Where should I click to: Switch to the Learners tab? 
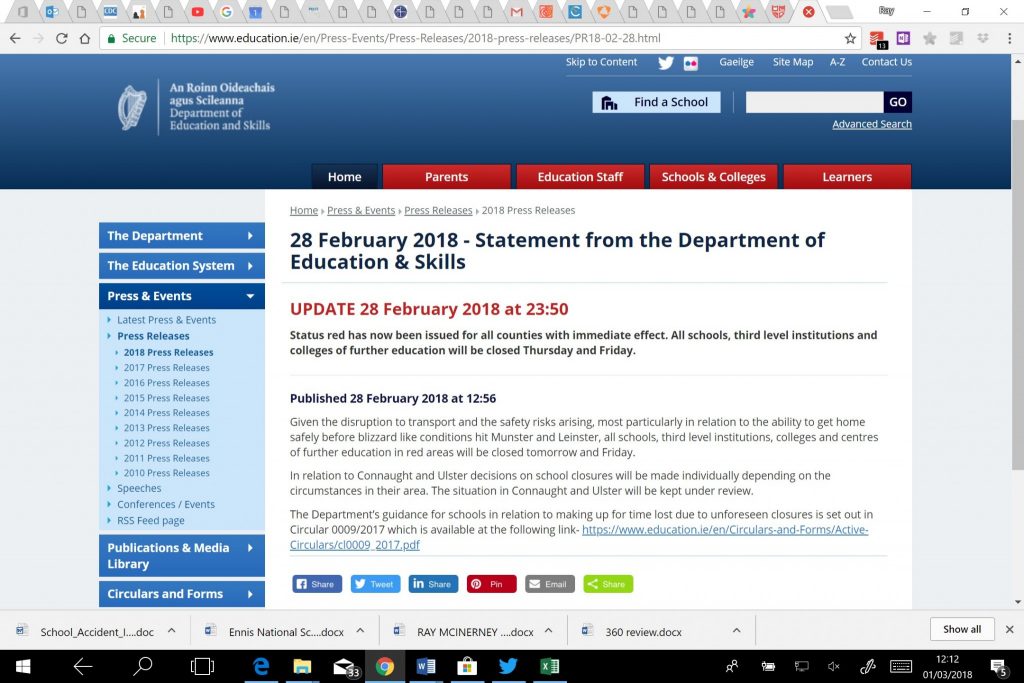(x=847, y=177)
